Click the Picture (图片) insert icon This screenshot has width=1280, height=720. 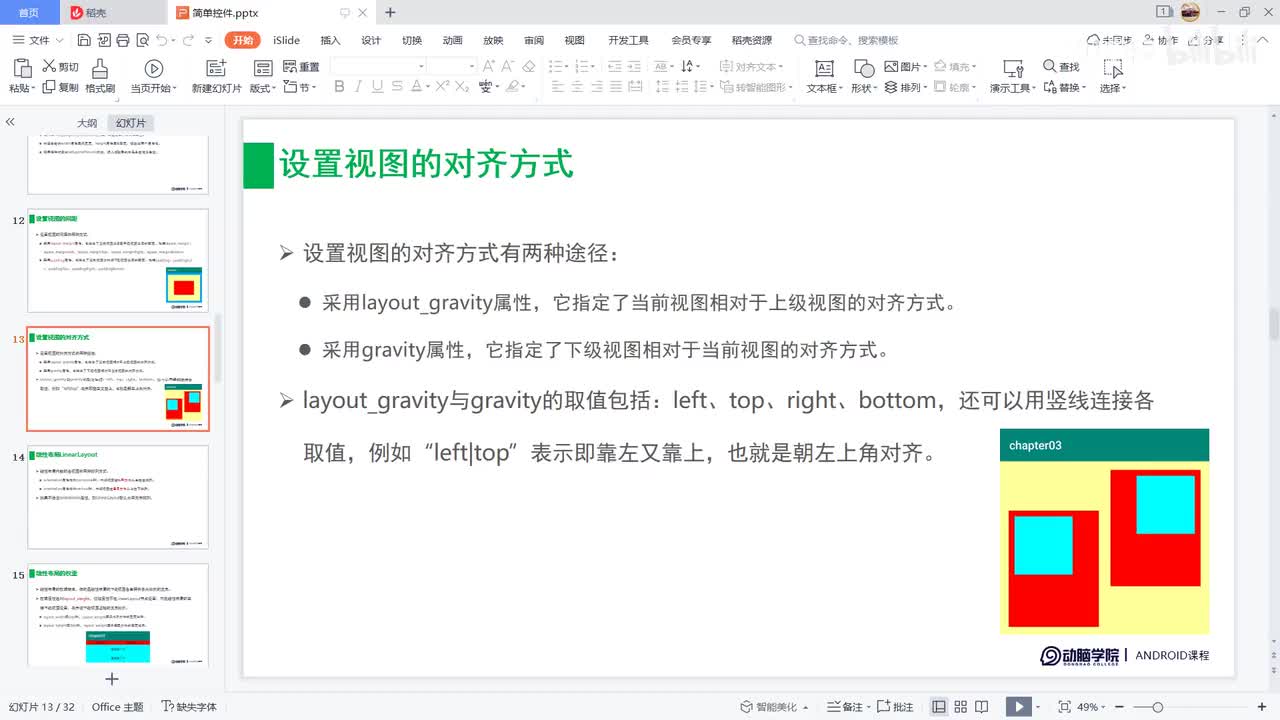[x=892, y=66]
